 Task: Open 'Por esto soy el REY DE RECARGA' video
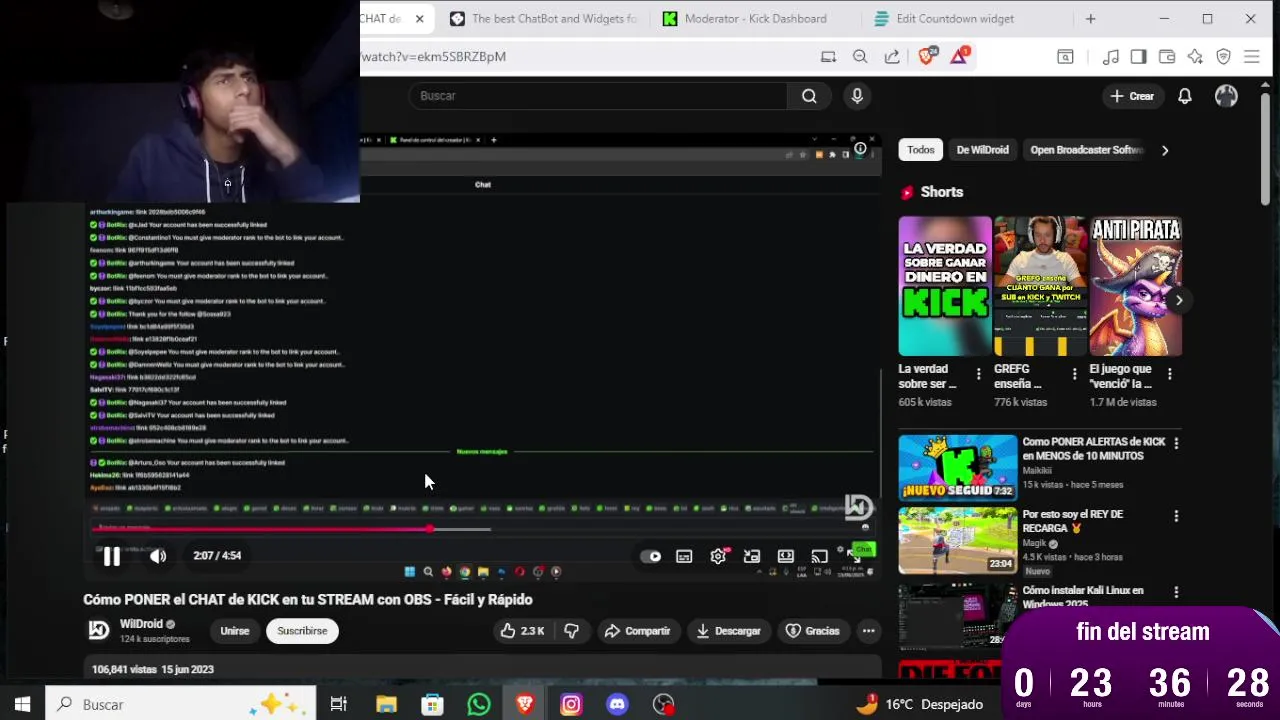tap(957, 540)
